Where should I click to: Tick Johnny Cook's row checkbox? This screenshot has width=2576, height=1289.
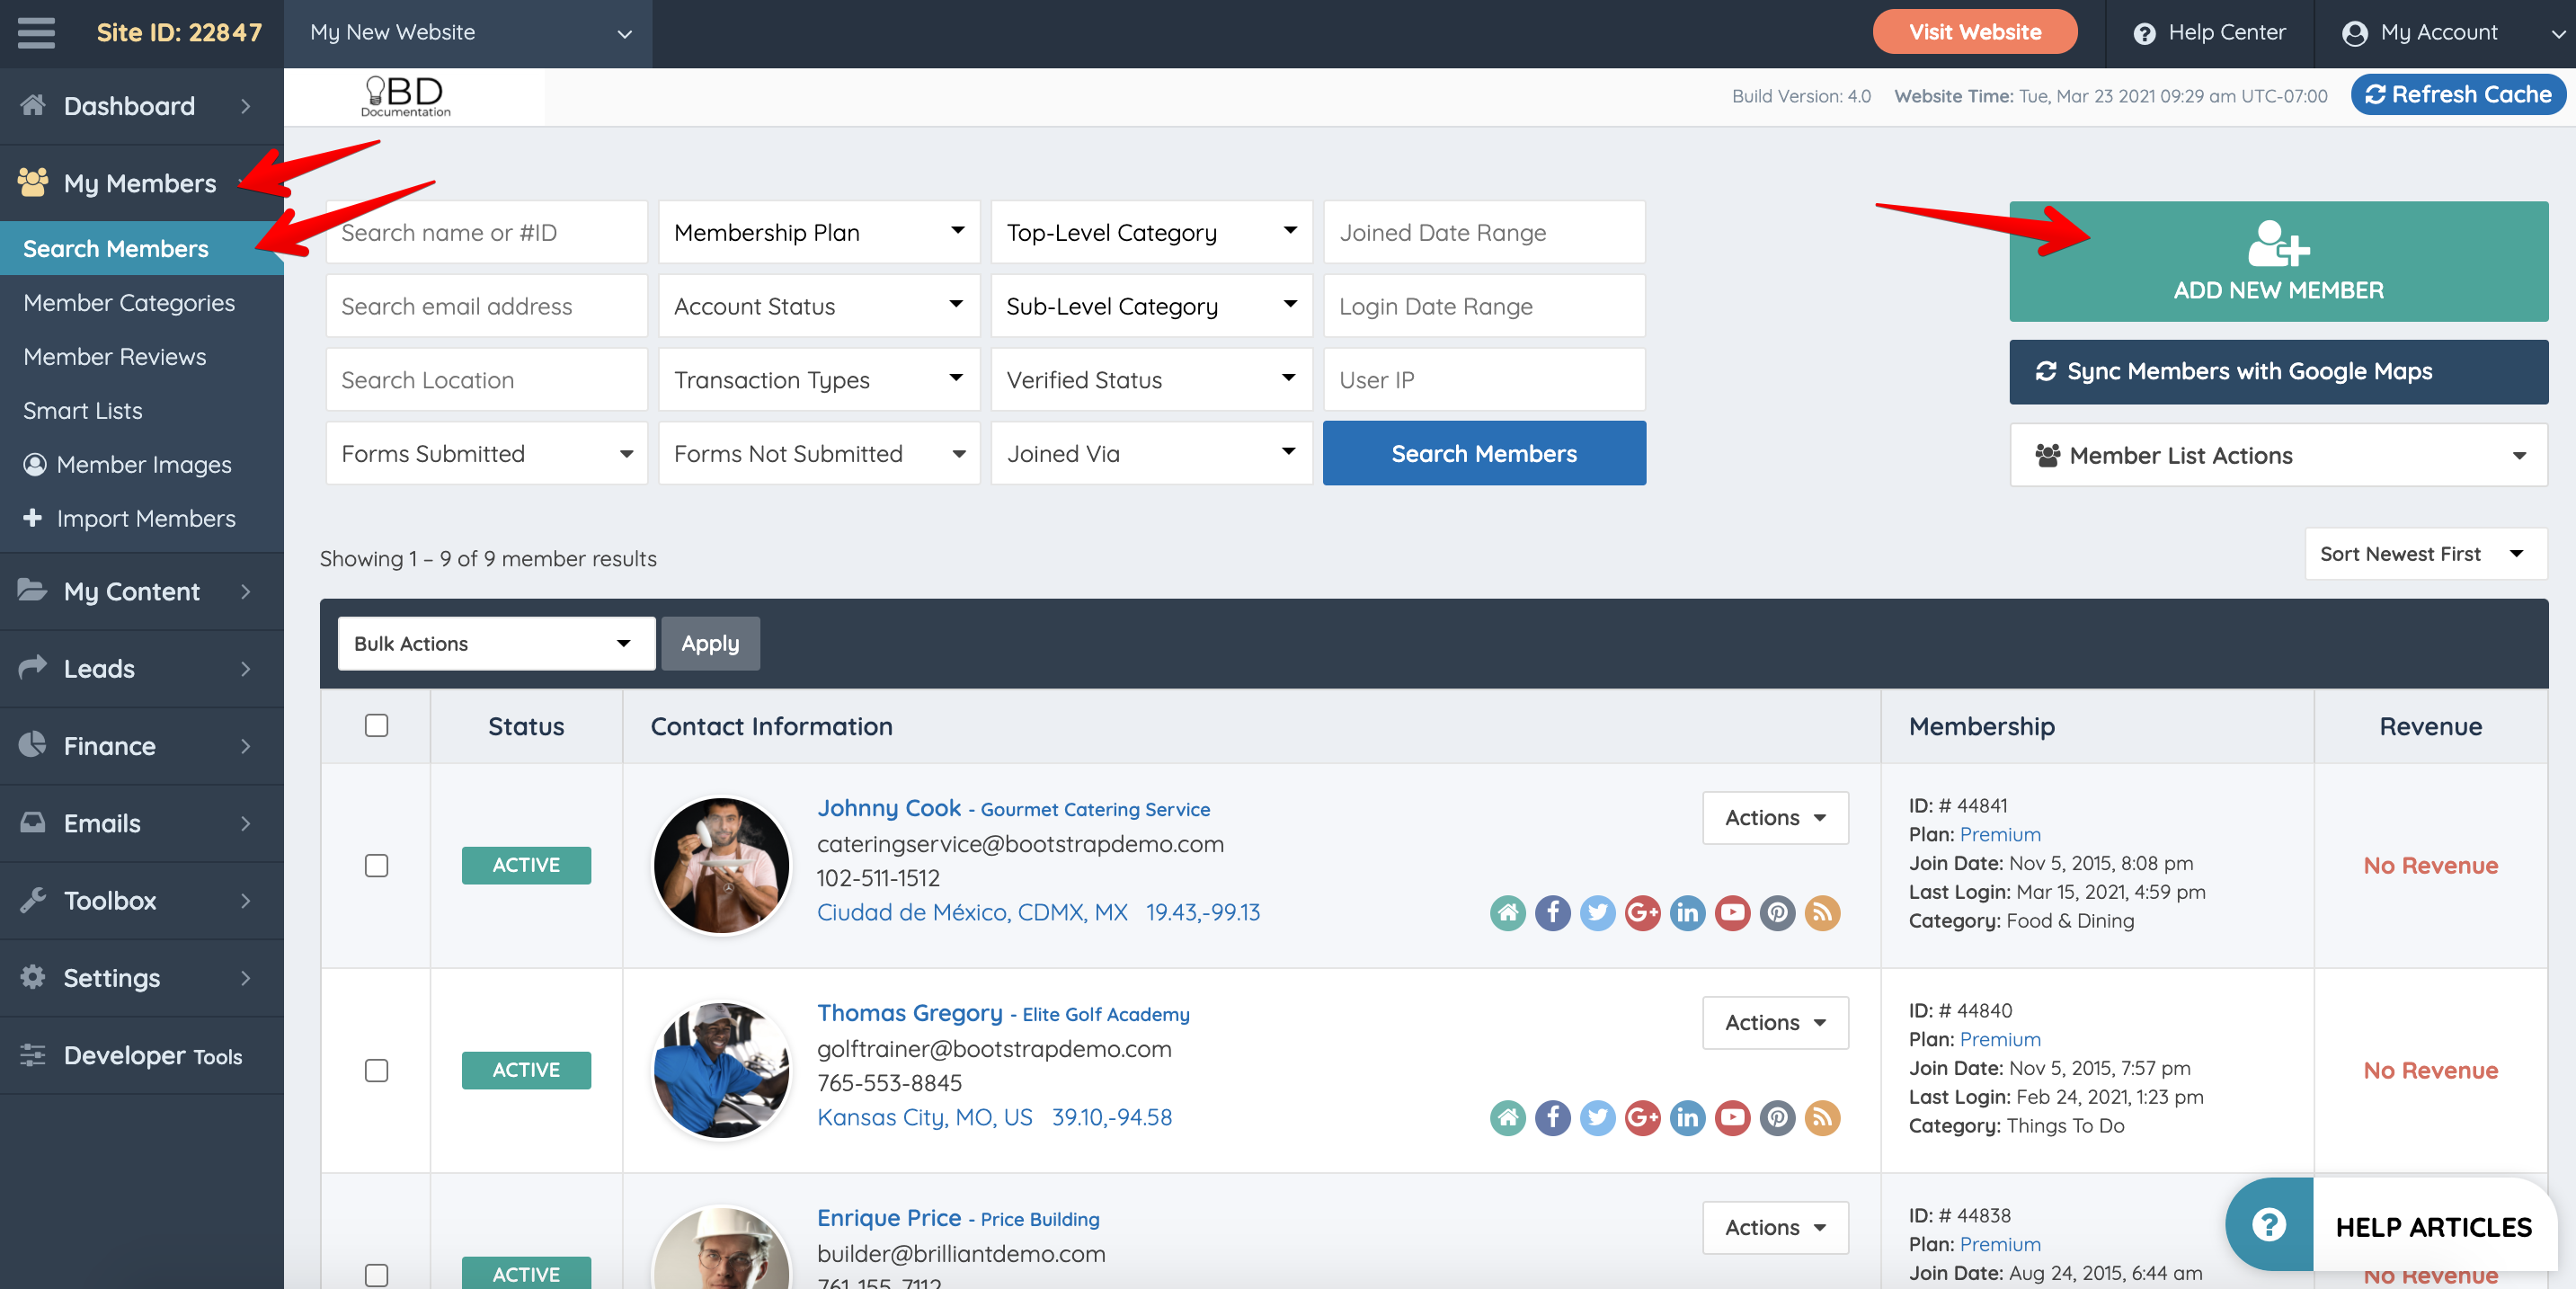tap(376, 865)
